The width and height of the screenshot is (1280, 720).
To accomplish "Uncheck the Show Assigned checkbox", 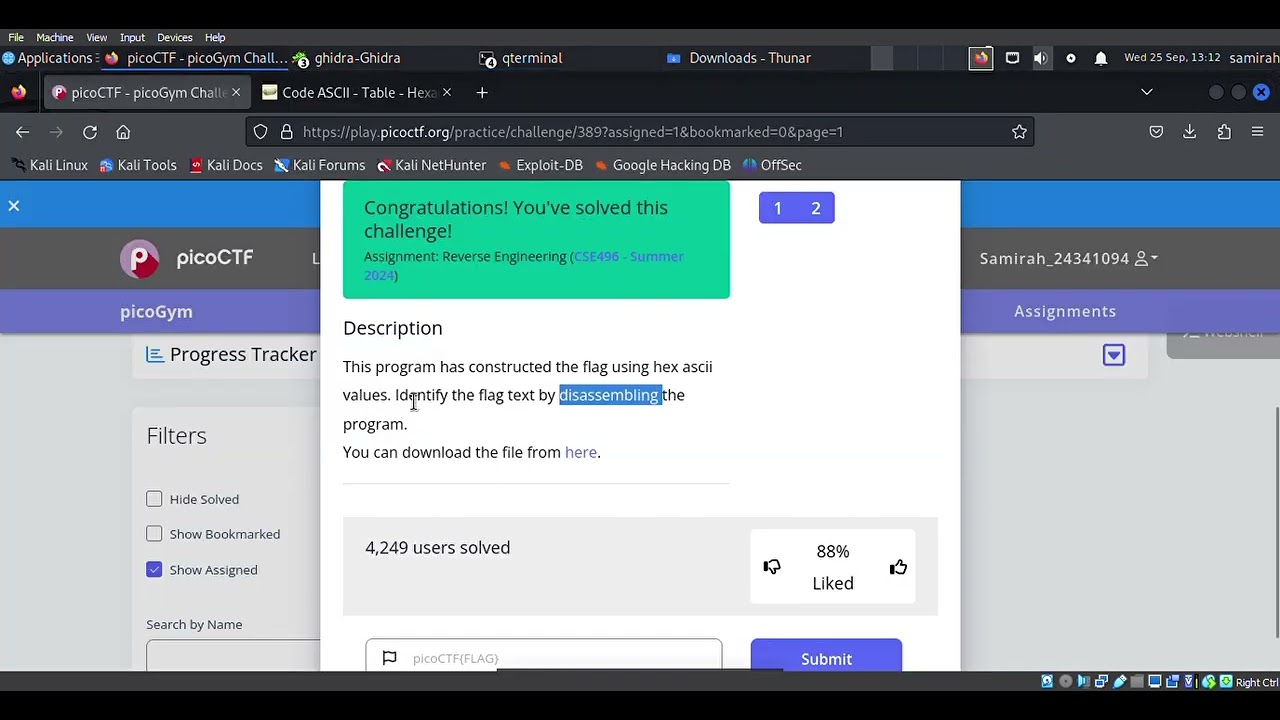I will 154,569.
